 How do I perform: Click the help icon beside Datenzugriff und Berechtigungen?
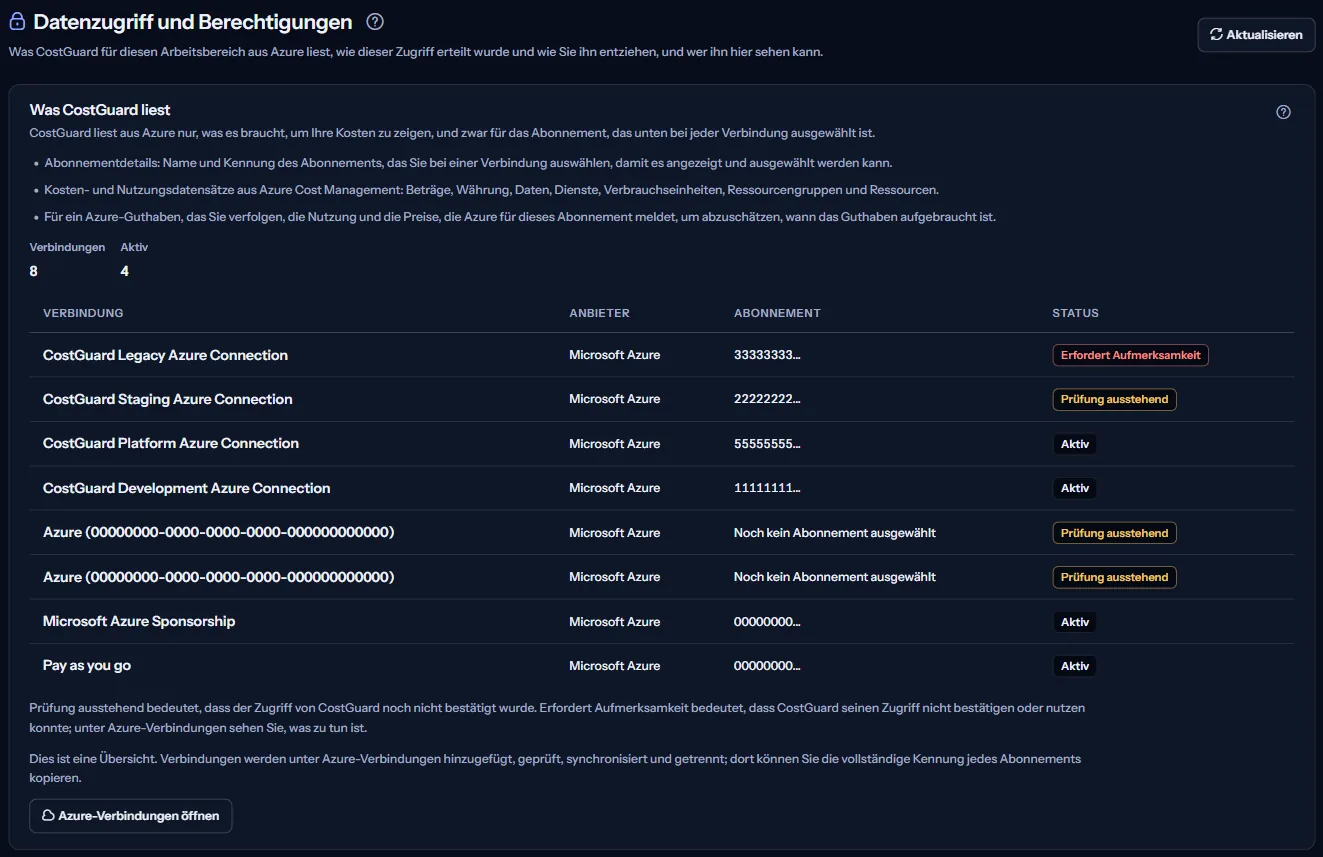[375, 21]
